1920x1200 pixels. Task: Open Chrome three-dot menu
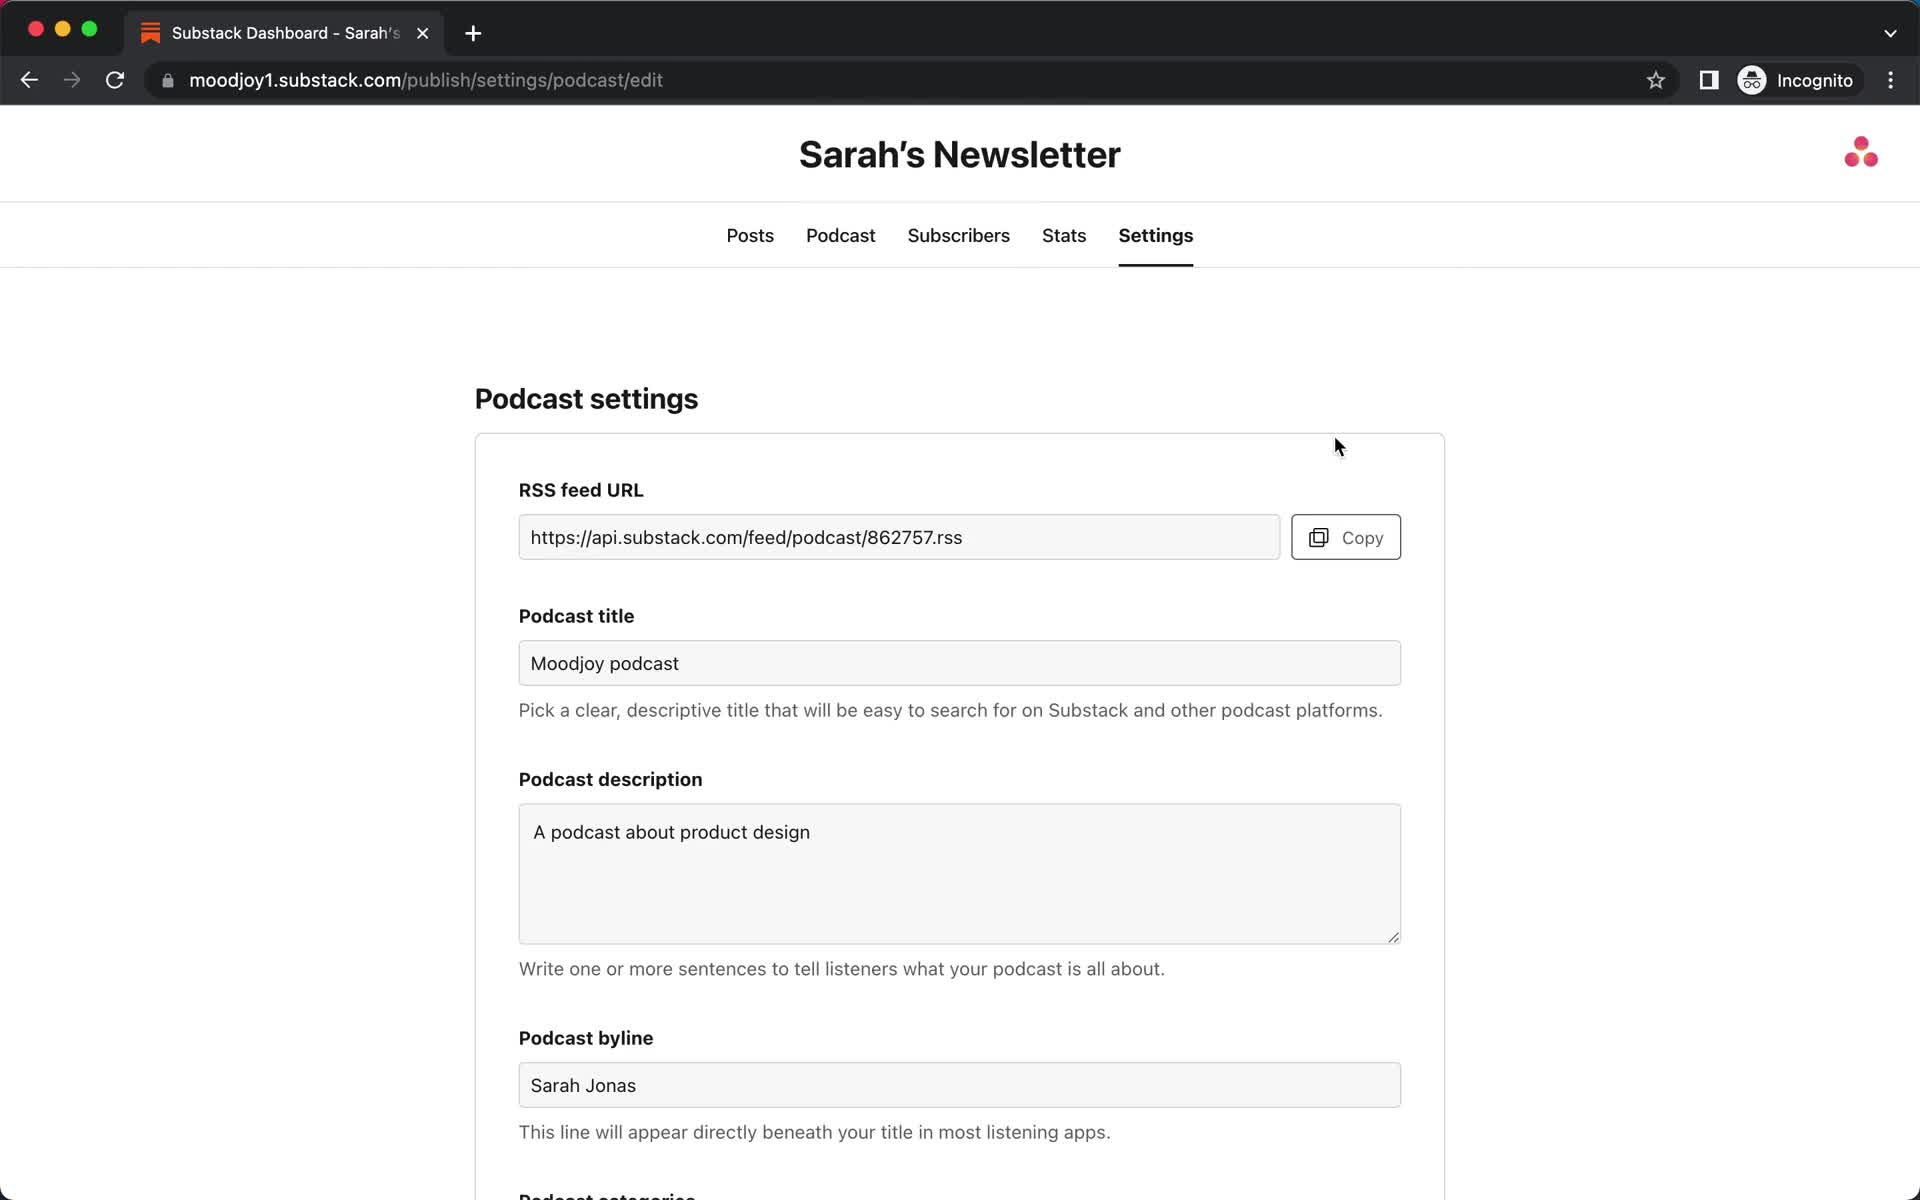(x=1890, y=80)
